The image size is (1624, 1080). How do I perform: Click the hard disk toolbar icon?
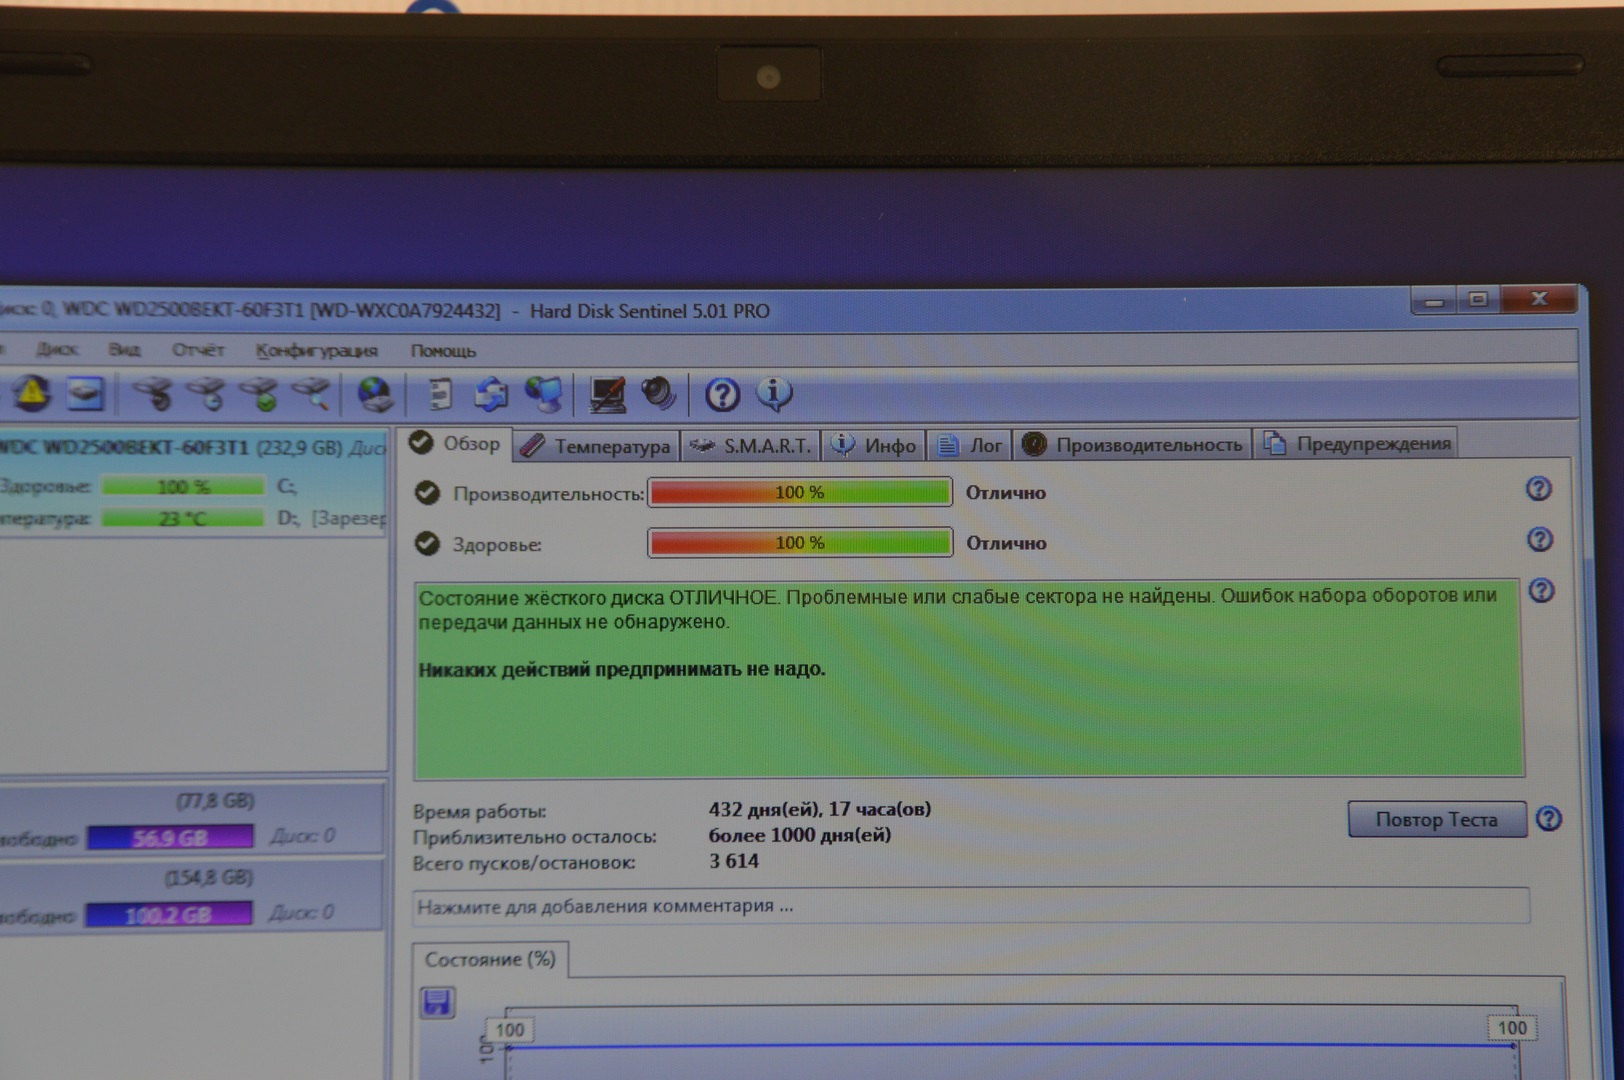(86, 393)
